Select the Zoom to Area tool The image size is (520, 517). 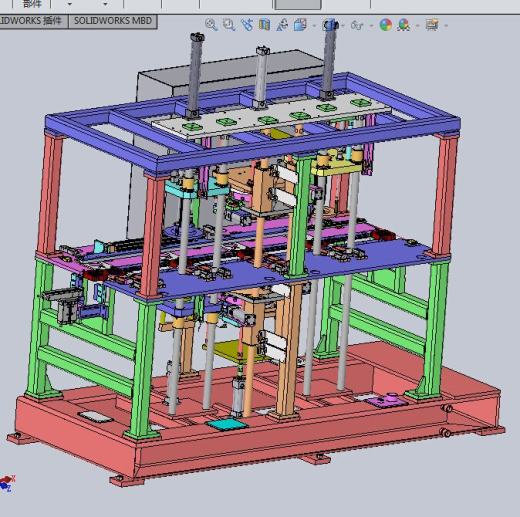pyautogui.click(x=229, y=25)
